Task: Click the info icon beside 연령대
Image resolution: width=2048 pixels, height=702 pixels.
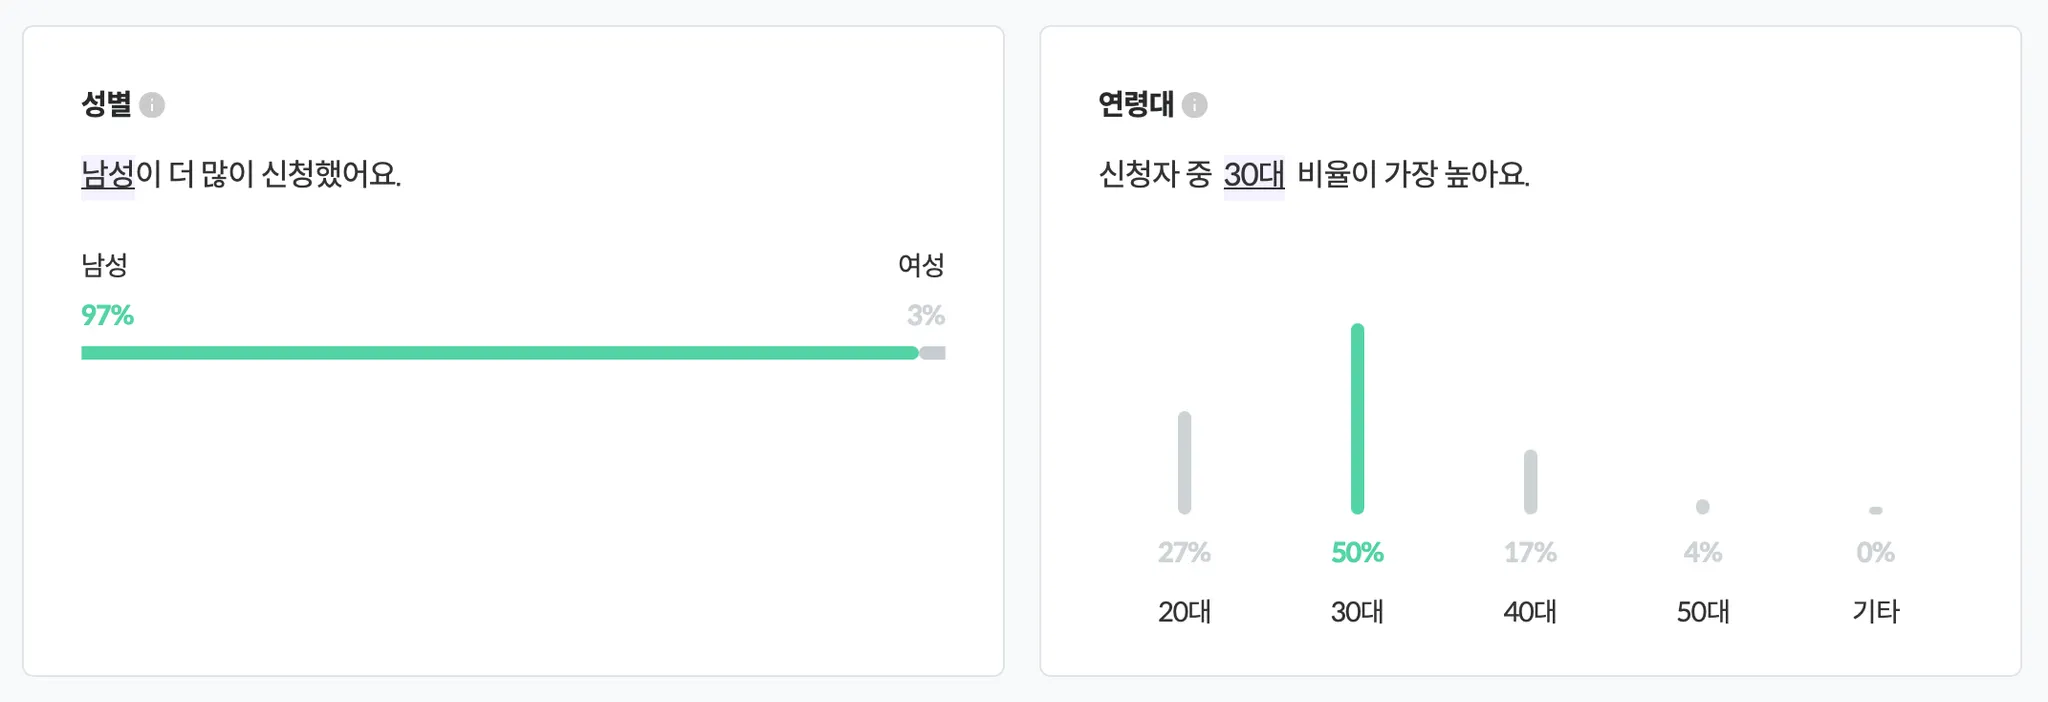Action: (x=1194, y=105)
